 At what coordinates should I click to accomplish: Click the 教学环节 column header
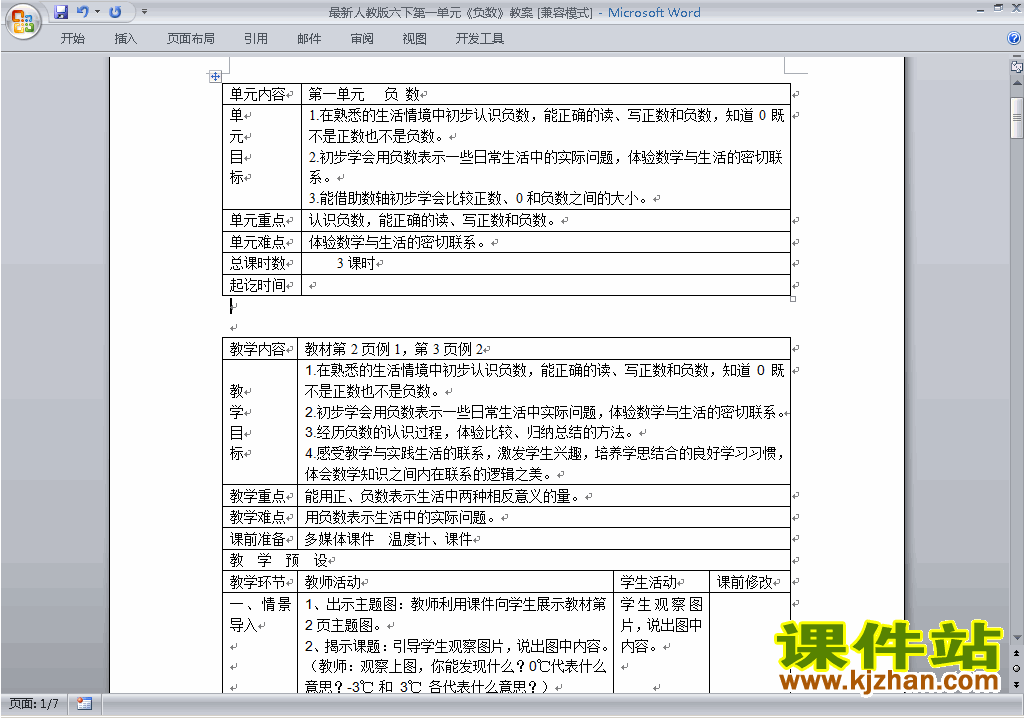click(260, 581)
